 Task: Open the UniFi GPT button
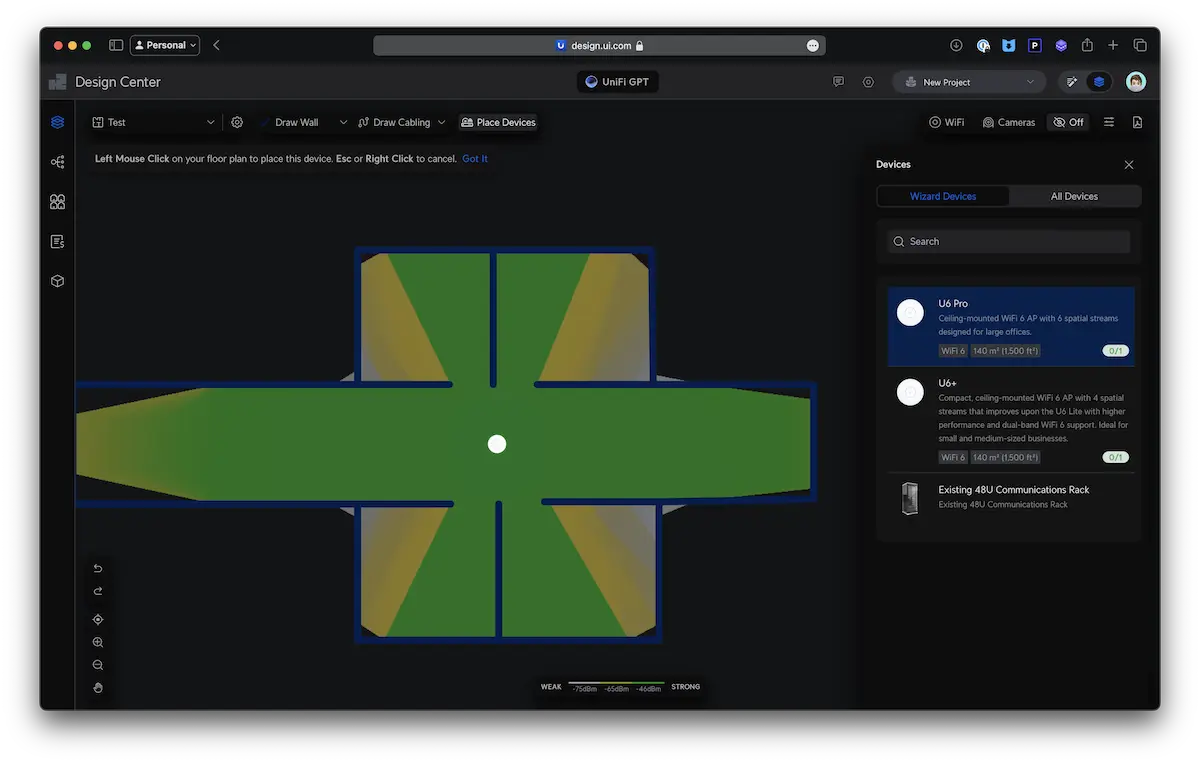click(x=618, y=82)
